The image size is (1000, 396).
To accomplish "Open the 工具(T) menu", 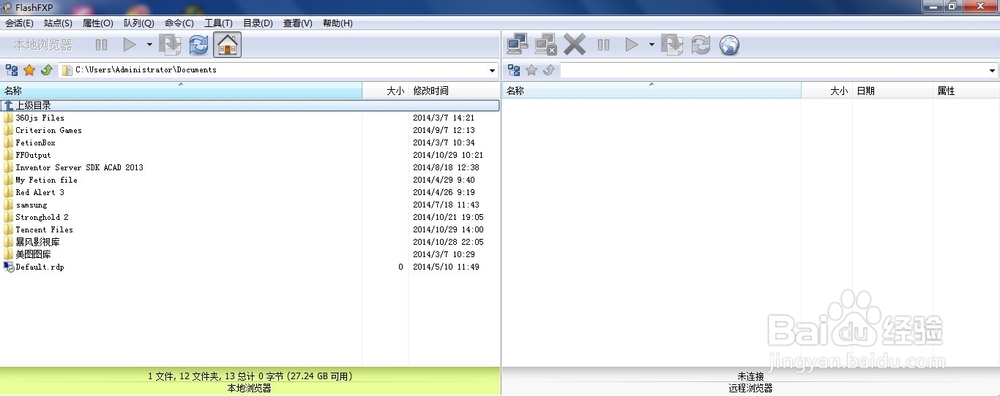I will pos(218,23).
